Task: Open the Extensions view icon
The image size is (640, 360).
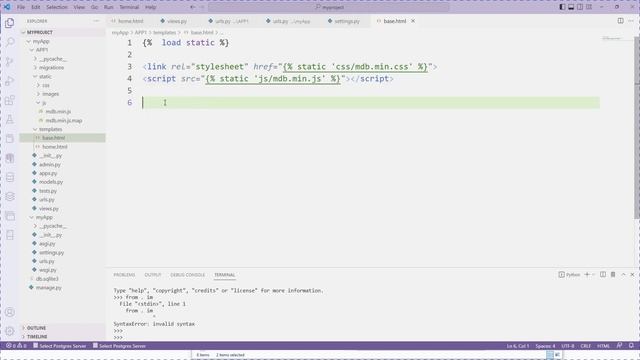Action: coord(10,100)
